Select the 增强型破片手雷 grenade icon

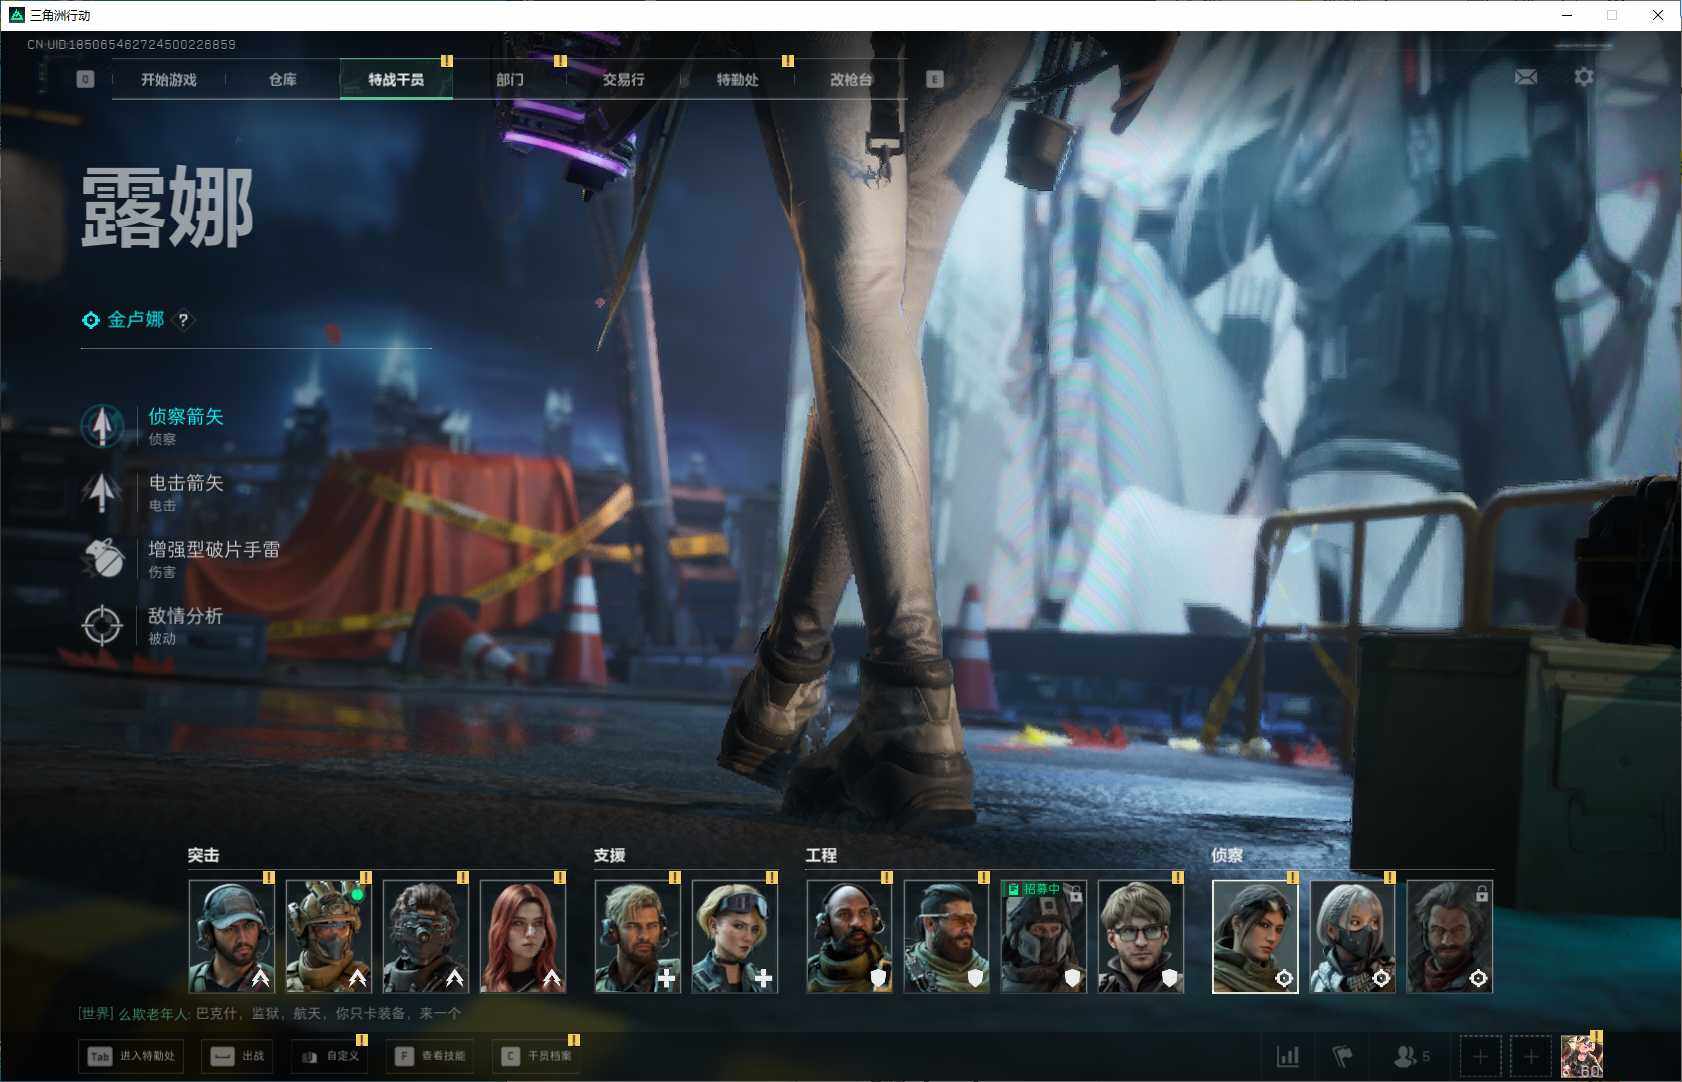pyautogui.click(x=102, y=558)
